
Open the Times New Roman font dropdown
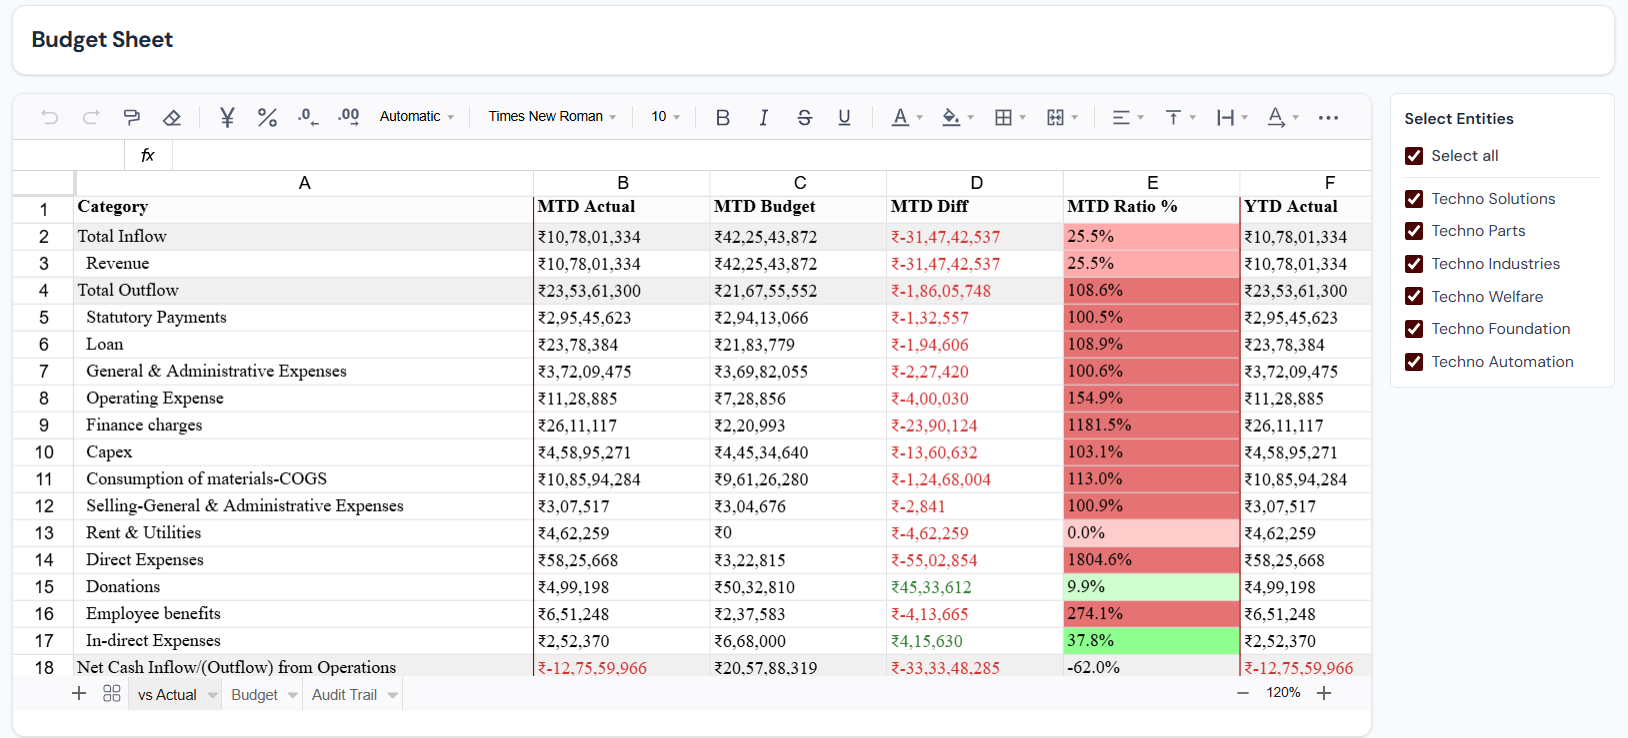click(552, 117)
